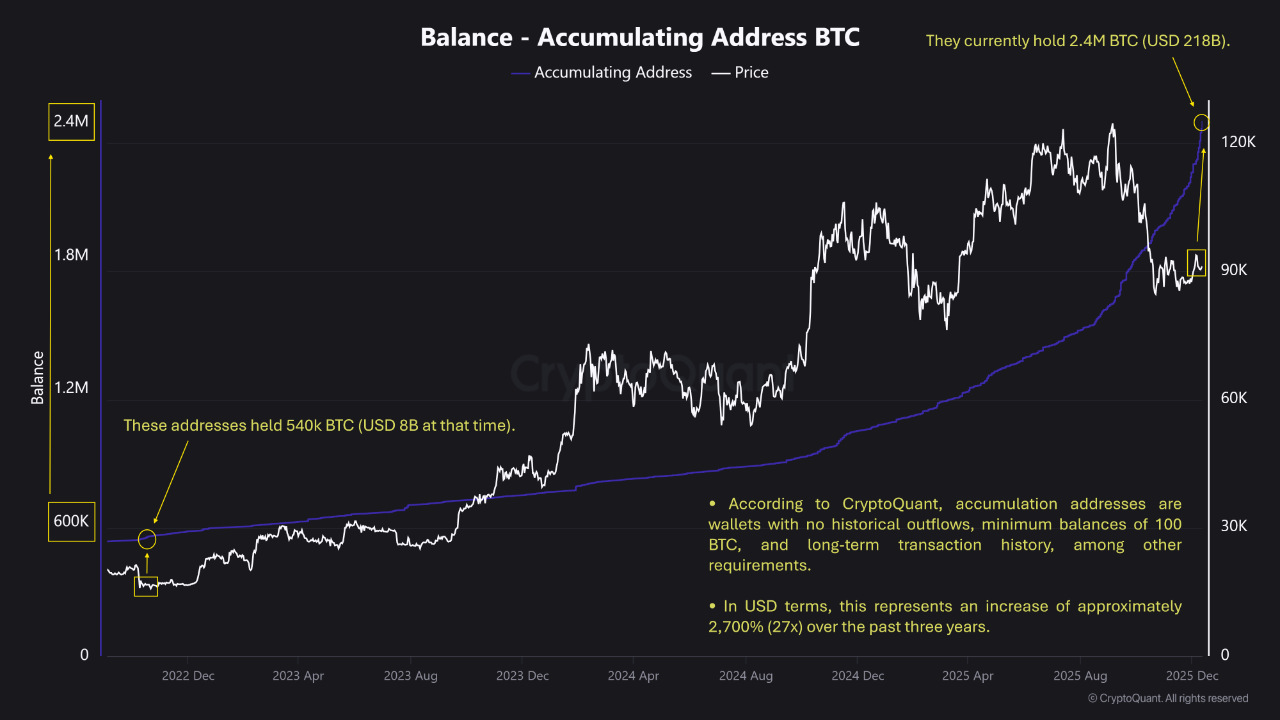Select the 2024 Apr date on the x-axis
The height and width of the screenshot is (720, 1280).
[635, 676]
